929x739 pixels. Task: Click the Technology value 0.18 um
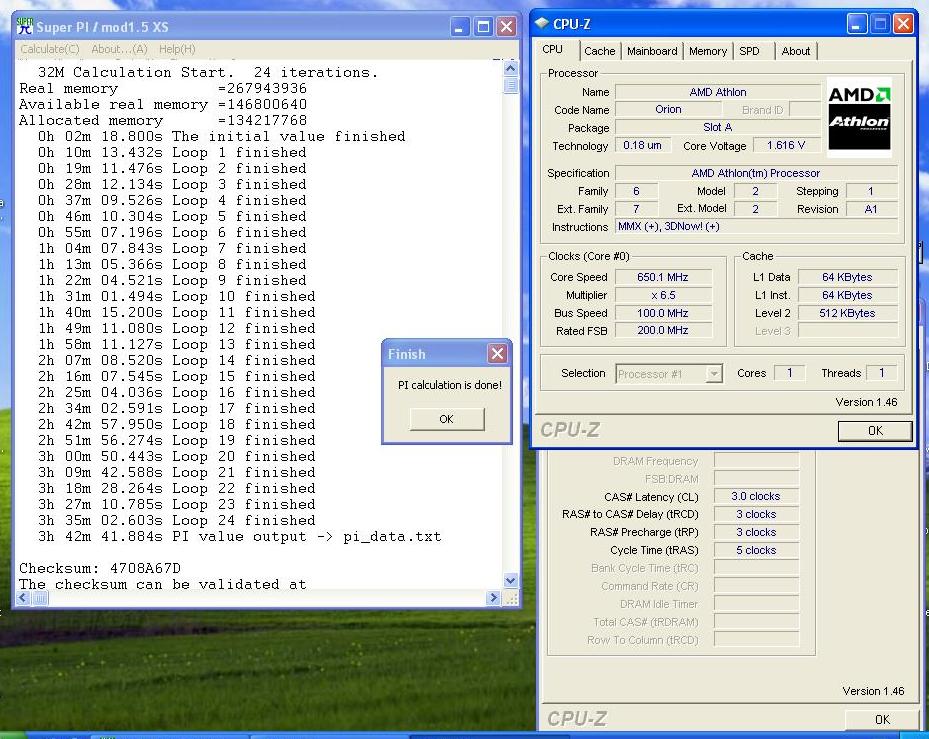(x=642, y=145)
